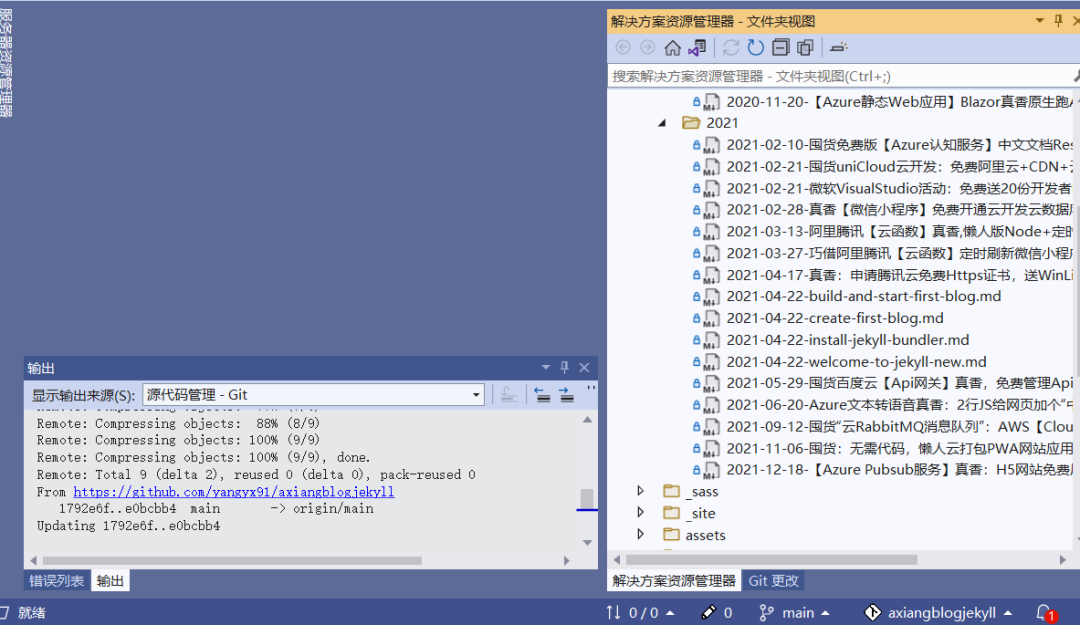Image resolution: width=1080 pixels, height=625 pixels.
Task: Open Output panel window options dropdown arrow
Action: click(546, 367)
